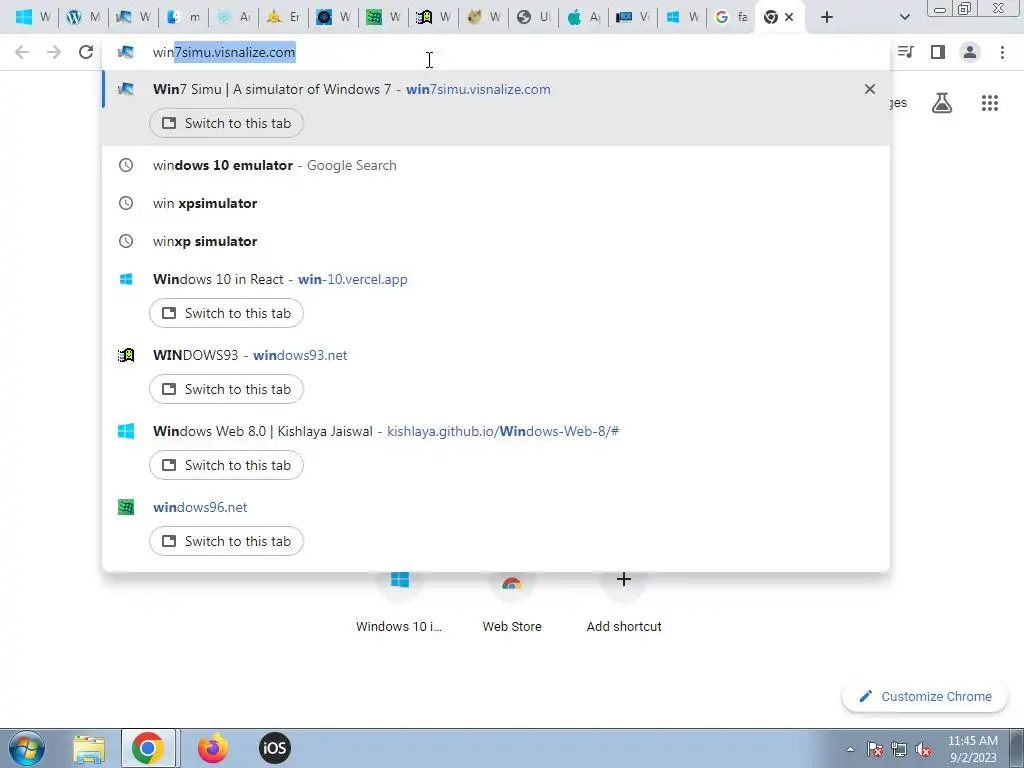Switch to the React logo tab
The height and width of the screenshot is (768, 1024).
pos(233,18)
